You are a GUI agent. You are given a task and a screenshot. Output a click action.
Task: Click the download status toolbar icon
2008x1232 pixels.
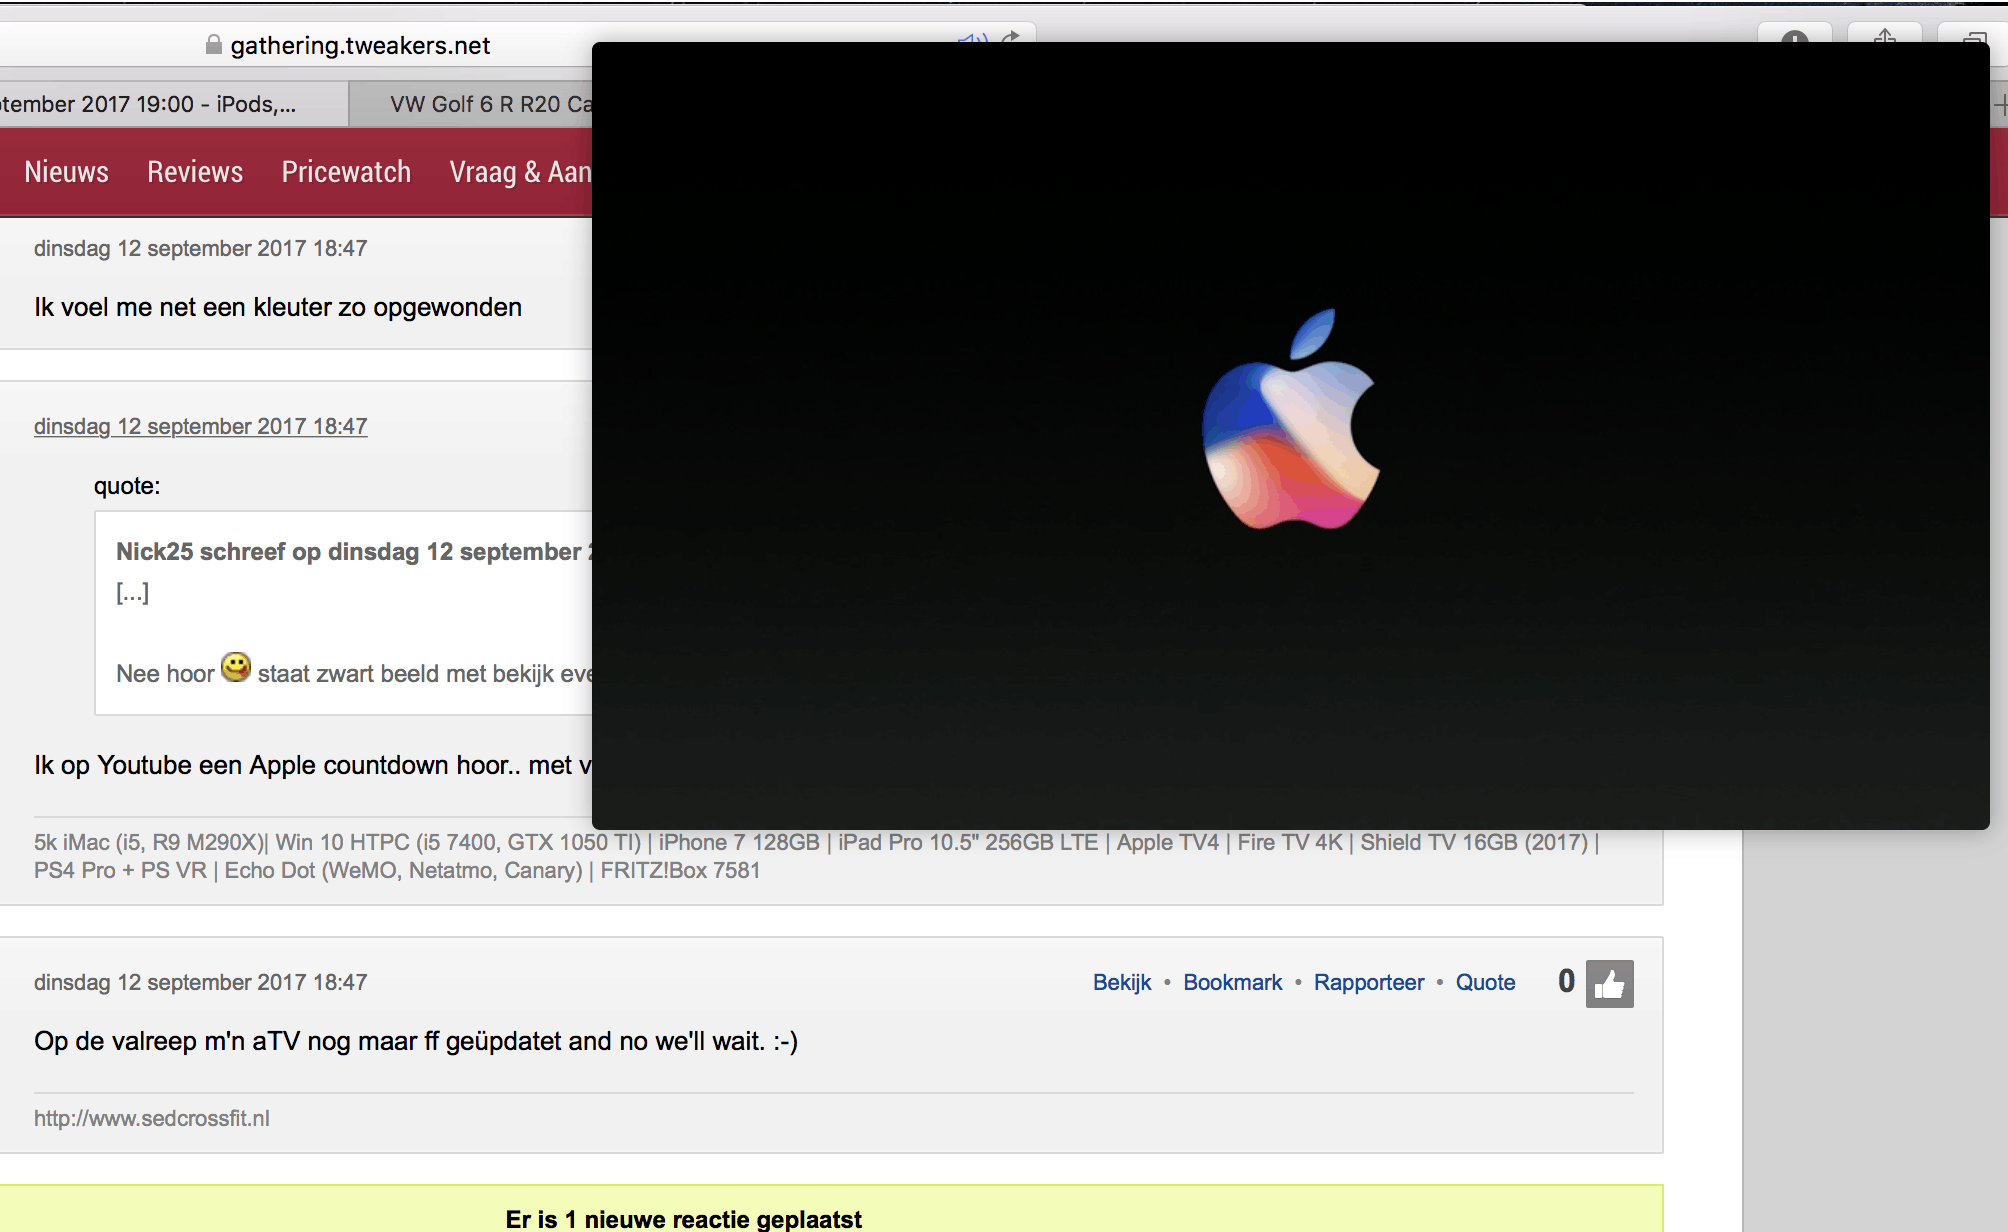coord(1795,38)
